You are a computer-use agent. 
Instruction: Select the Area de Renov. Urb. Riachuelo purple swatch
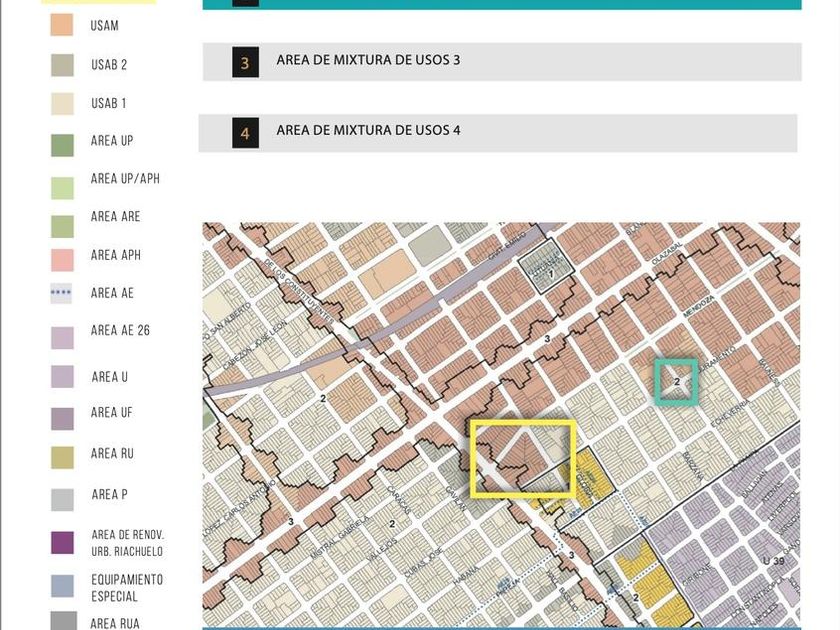point(62,543)
